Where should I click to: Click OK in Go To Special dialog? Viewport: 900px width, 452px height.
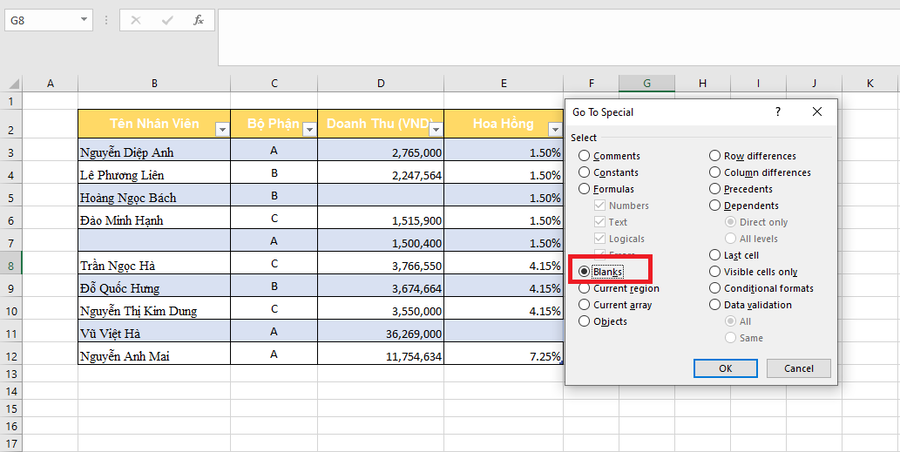click(x=726, y=369)
